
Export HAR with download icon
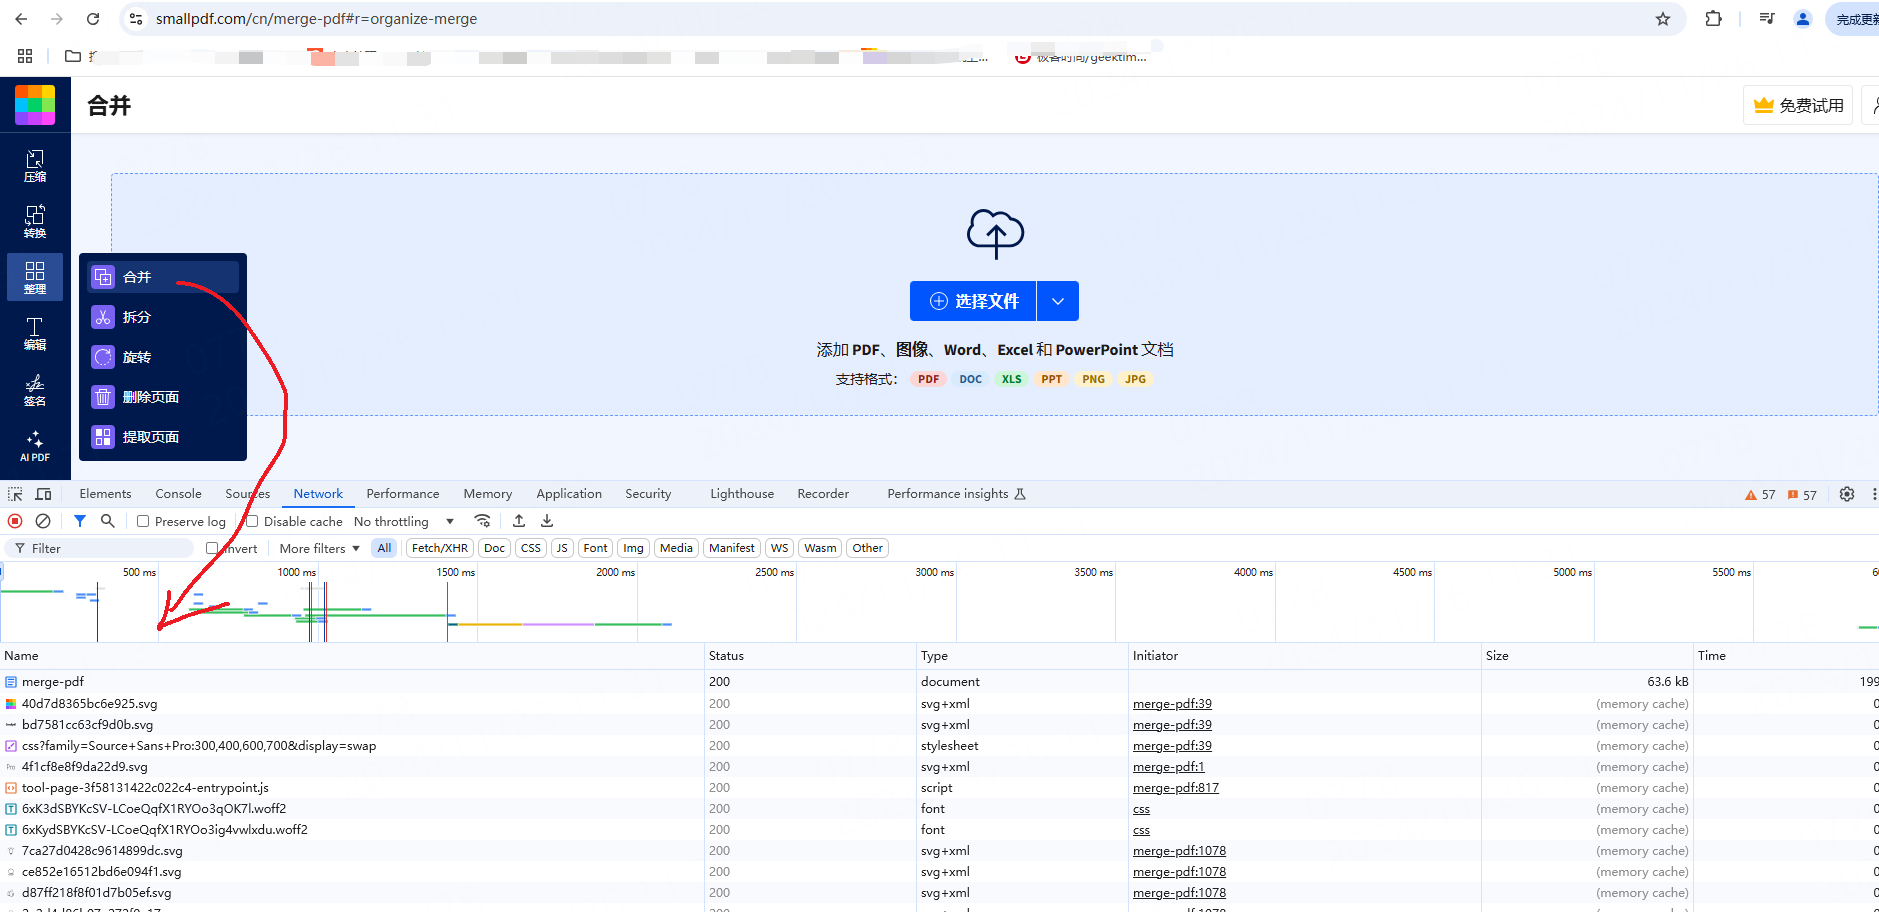pyautogui.click(x=547, y=521)
